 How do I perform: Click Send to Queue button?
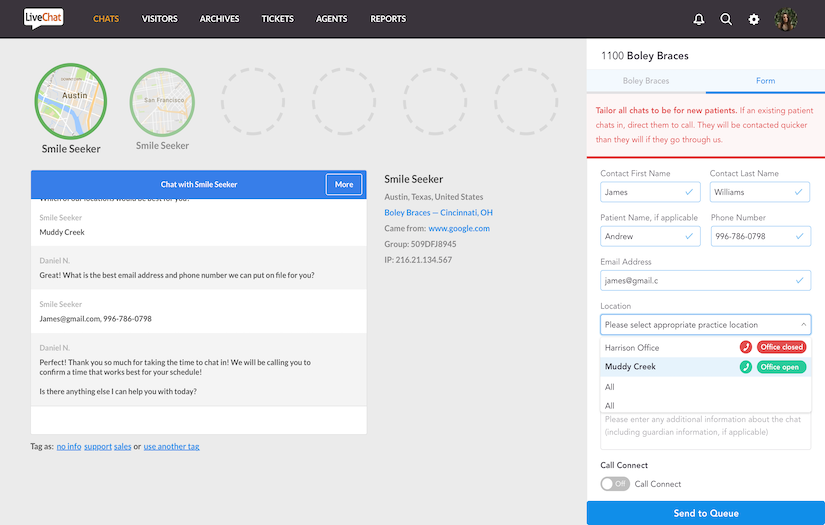pyautogui.click(x=706, y=513)
